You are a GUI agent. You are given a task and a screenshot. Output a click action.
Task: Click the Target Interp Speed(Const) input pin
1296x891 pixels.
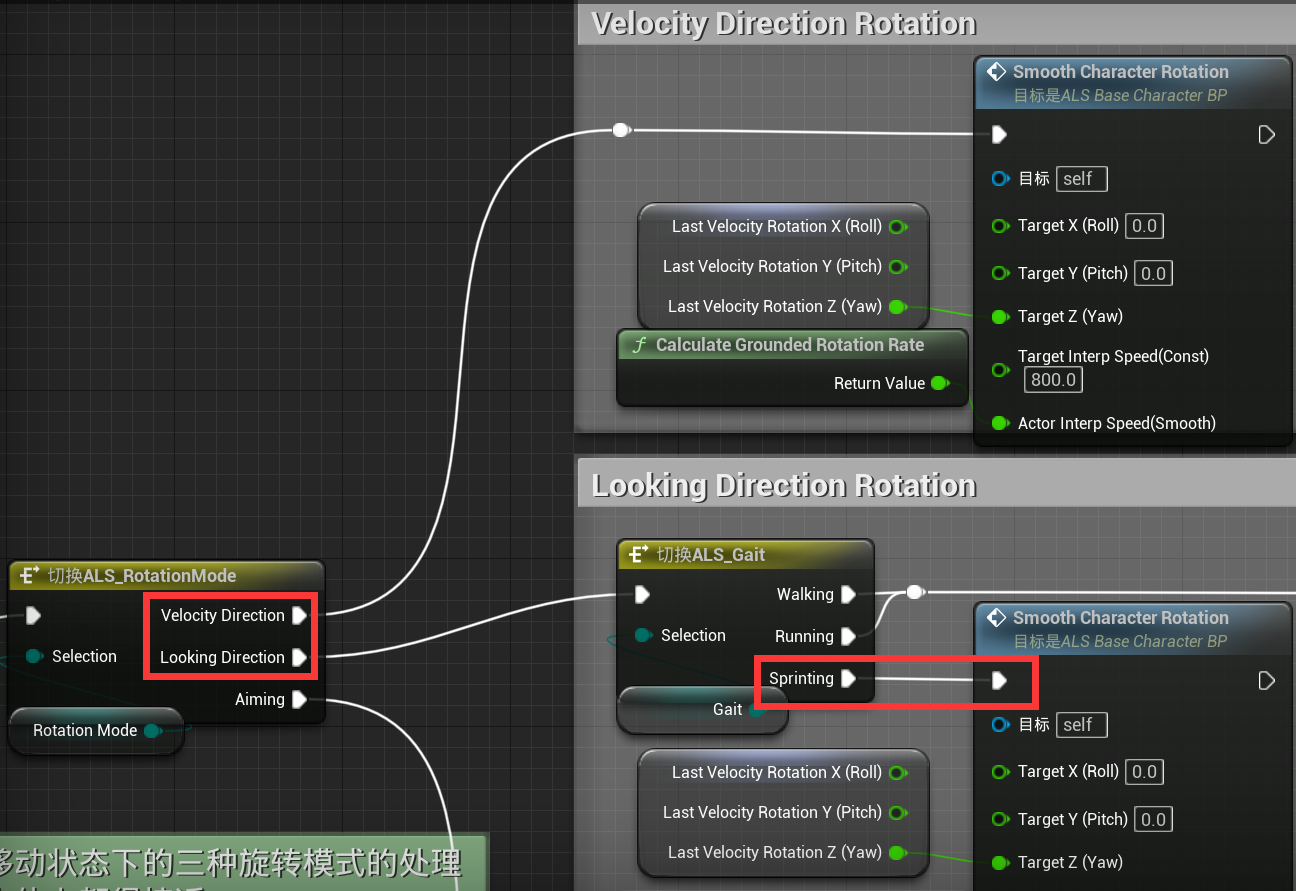coord(999,369)
